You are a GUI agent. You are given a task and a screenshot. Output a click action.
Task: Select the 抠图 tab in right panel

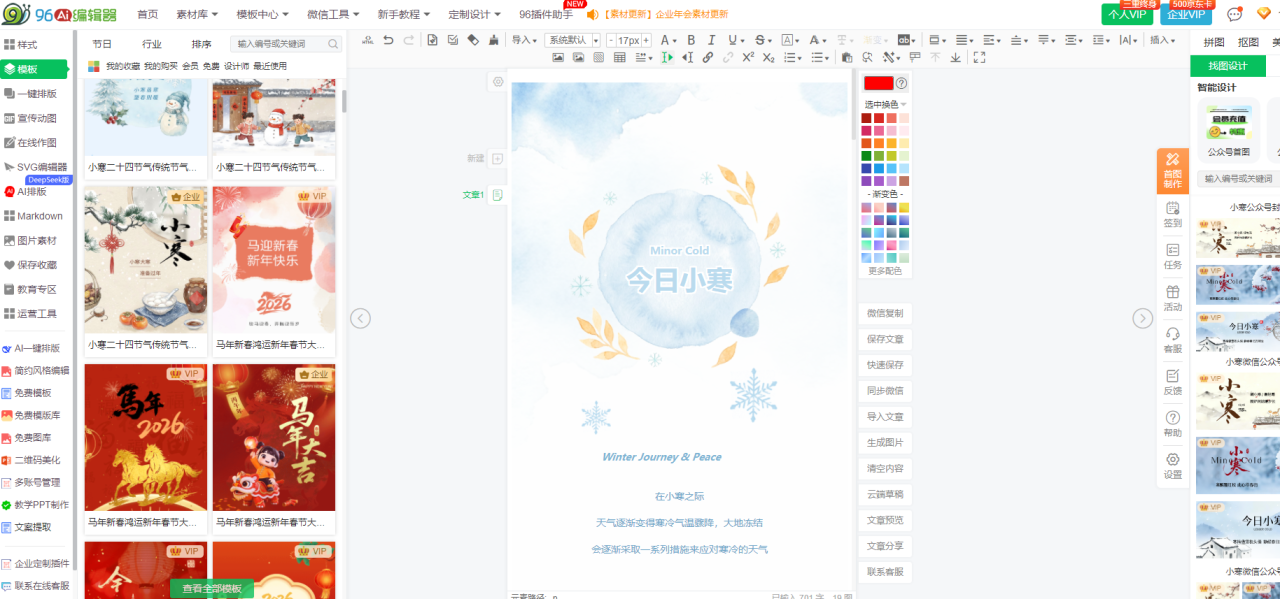click(1248, 42)
